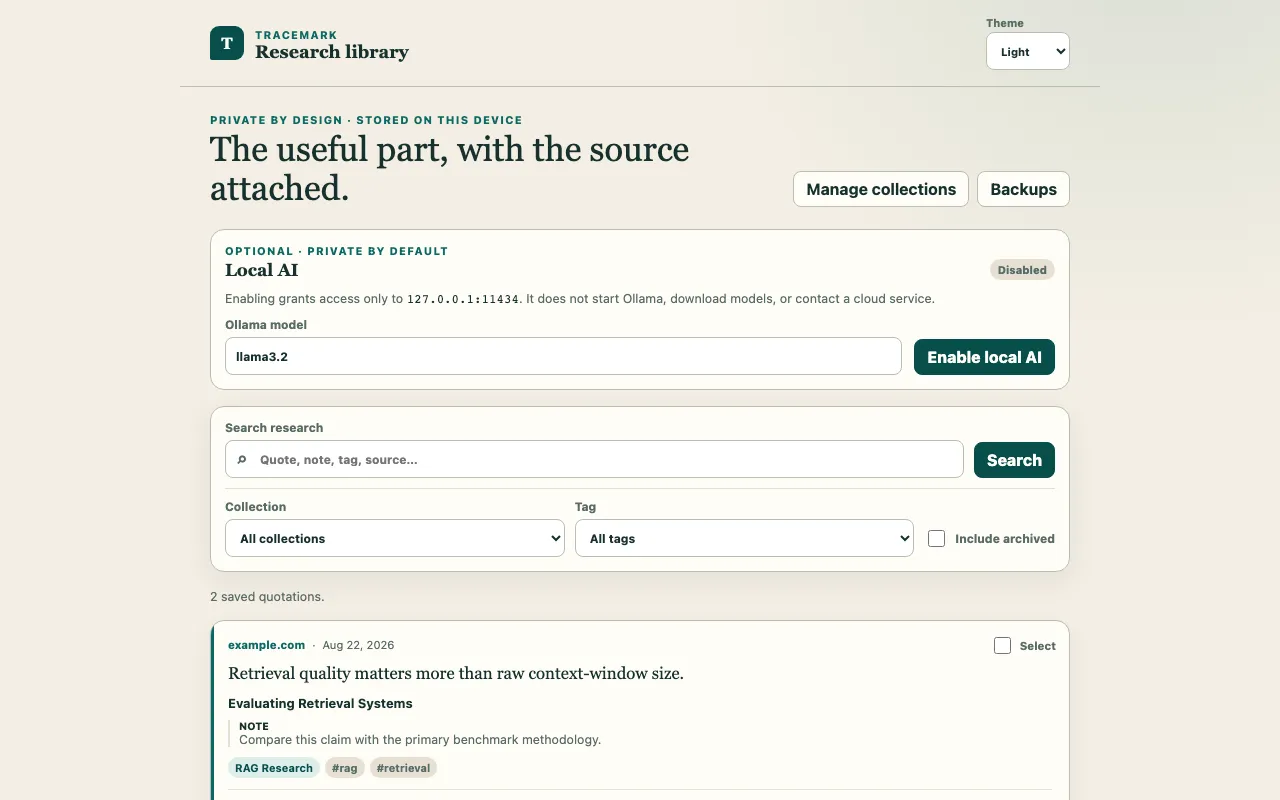The width and height of the screenshot is (1280, 800).
Task: Filter by the #retrieval tag chip
Action: [x=404, y=768]
